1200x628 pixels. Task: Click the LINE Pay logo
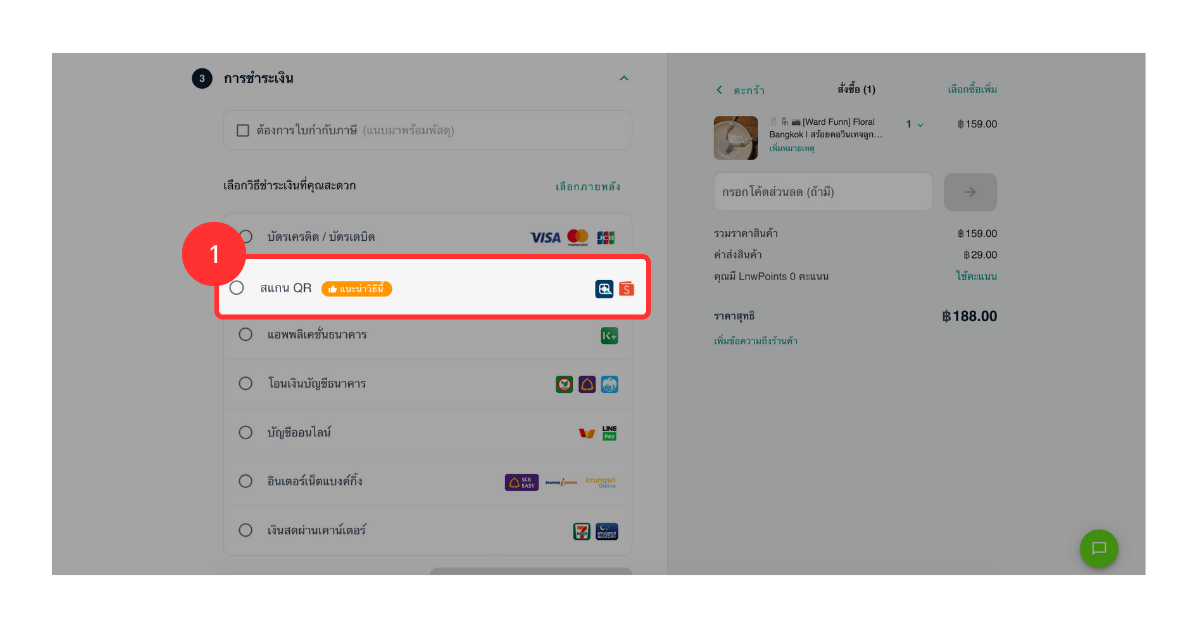pos(609,433)
